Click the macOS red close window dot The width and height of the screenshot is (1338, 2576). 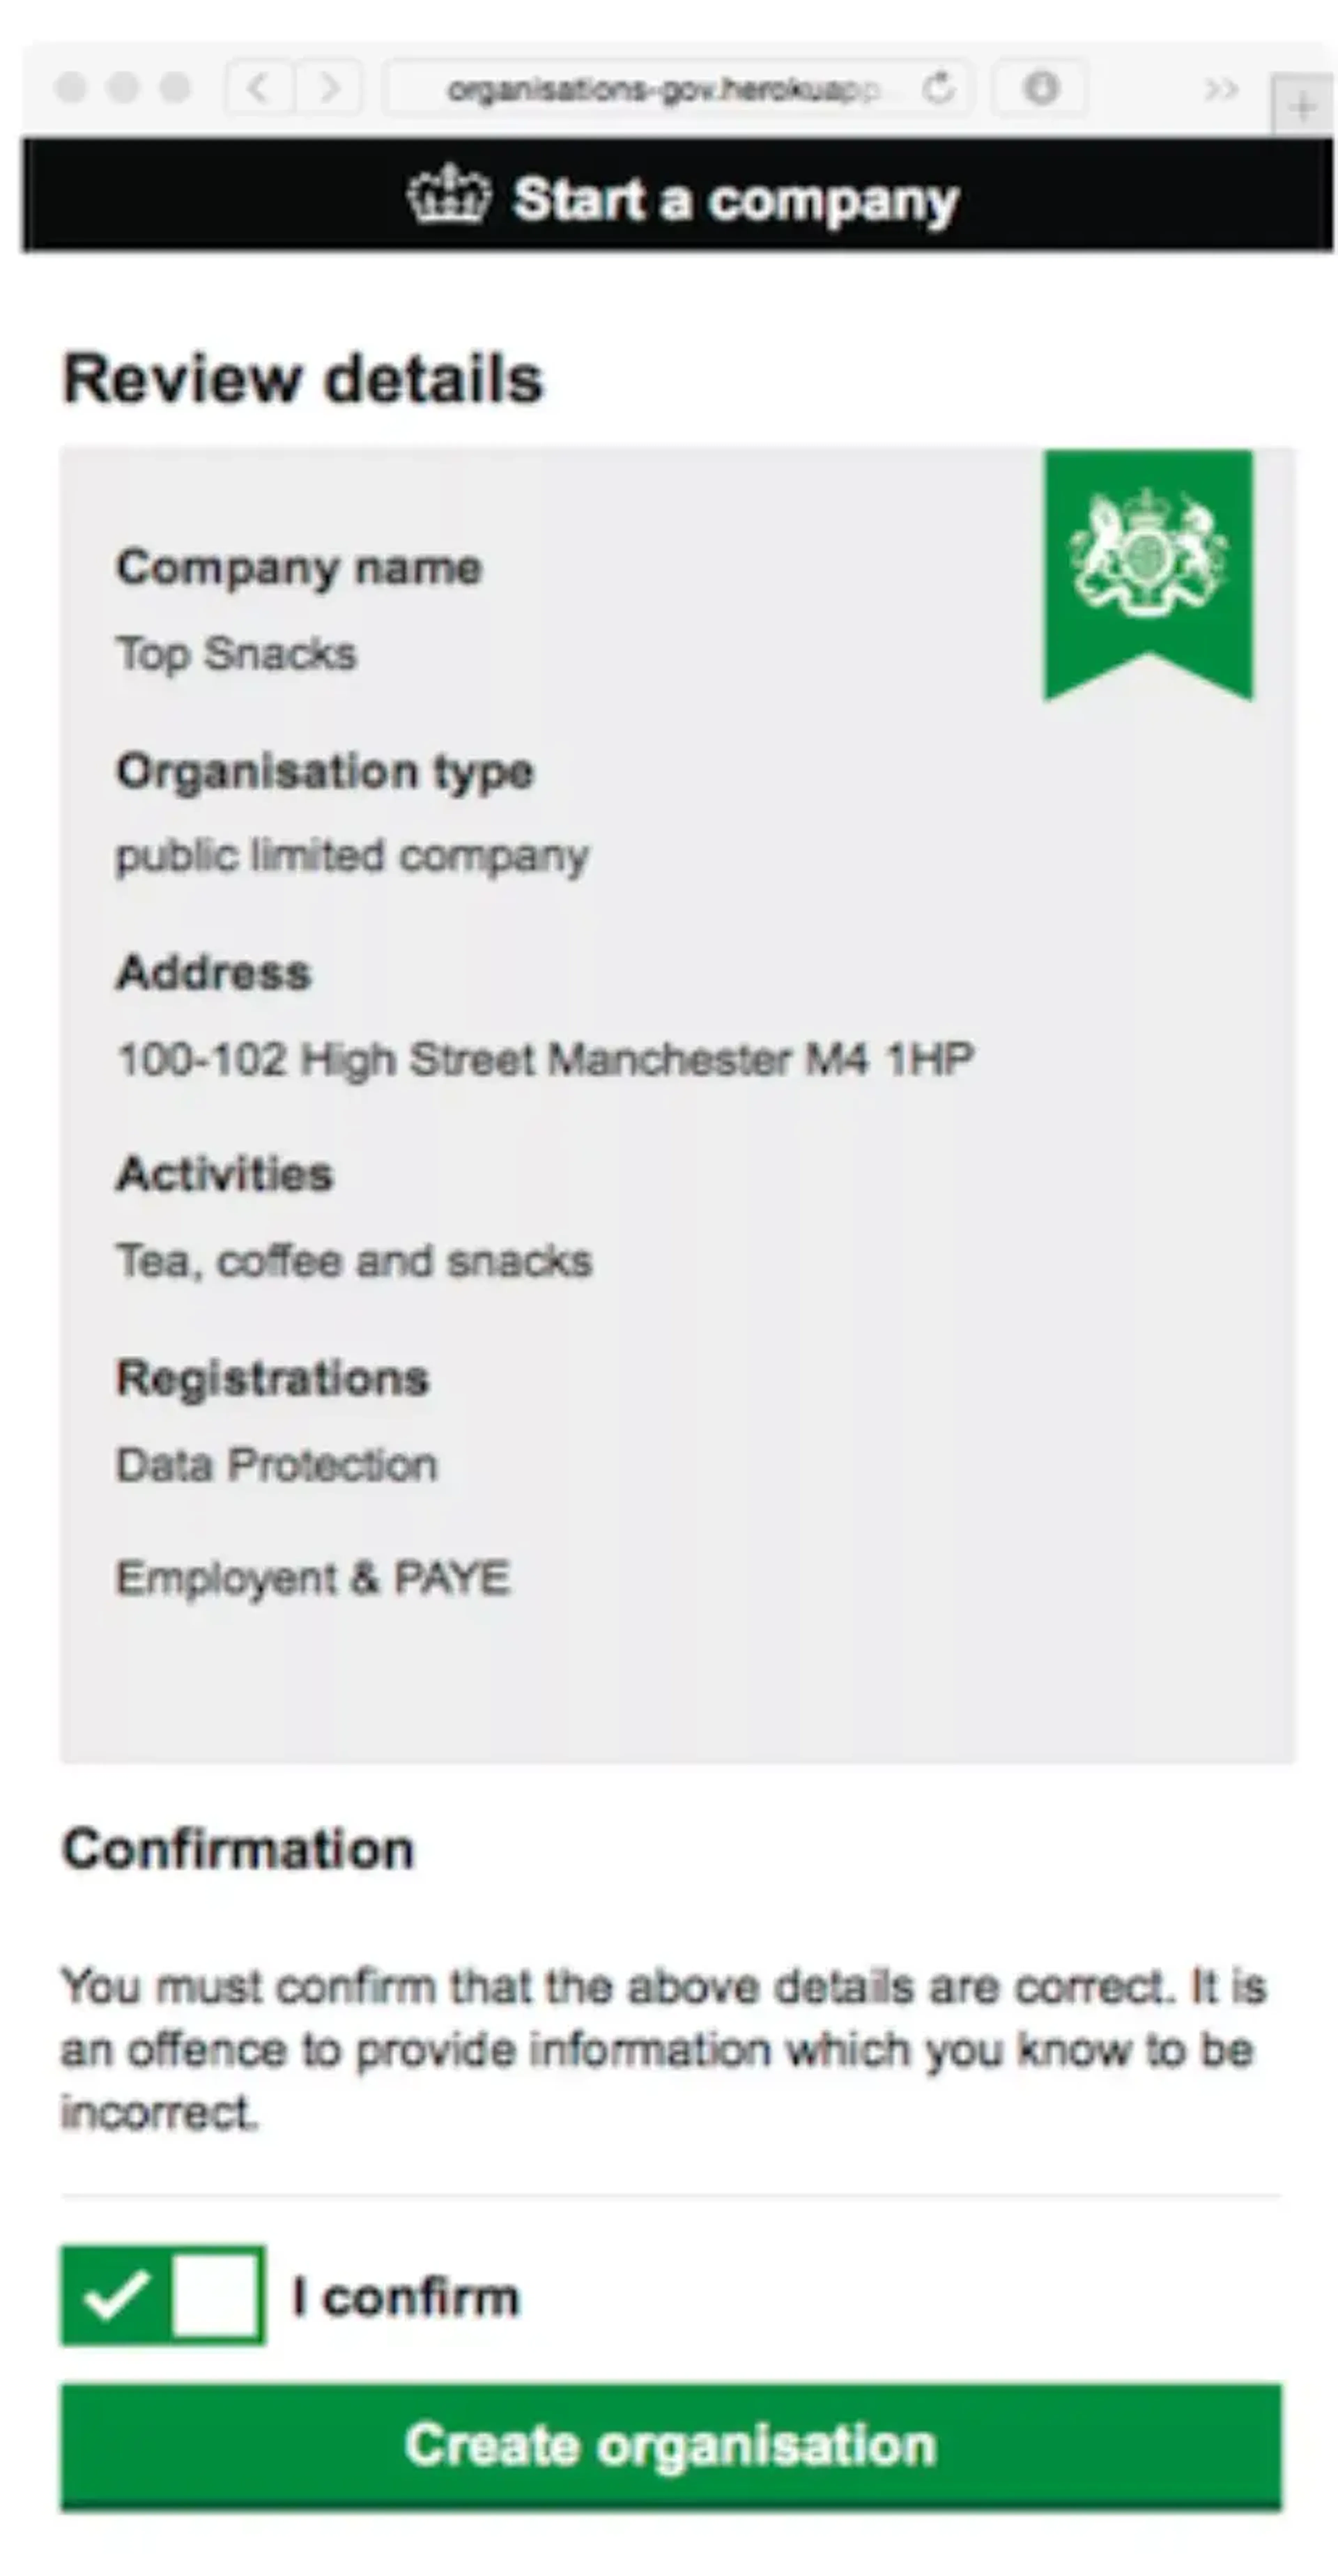pyautogui.click(x=71, y=88)
